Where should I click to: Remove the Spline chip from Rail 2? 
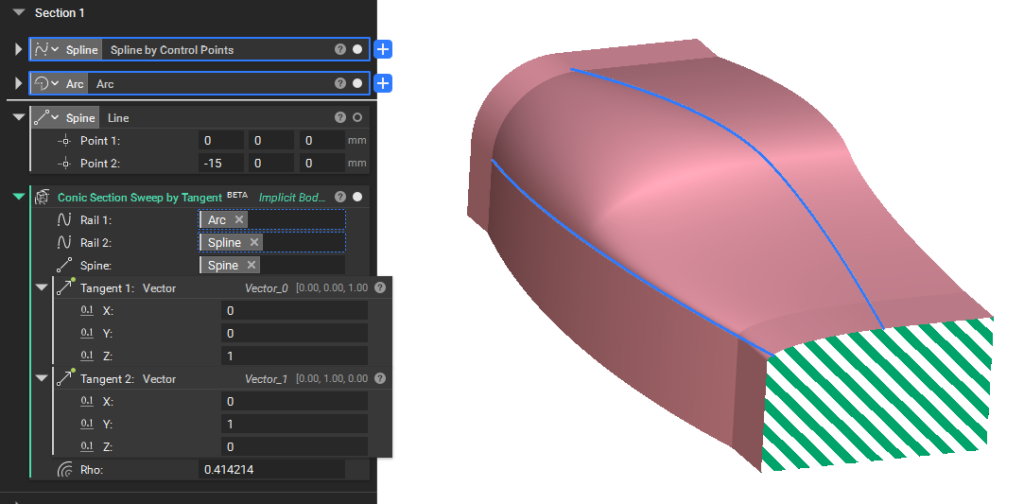point(254,243)
